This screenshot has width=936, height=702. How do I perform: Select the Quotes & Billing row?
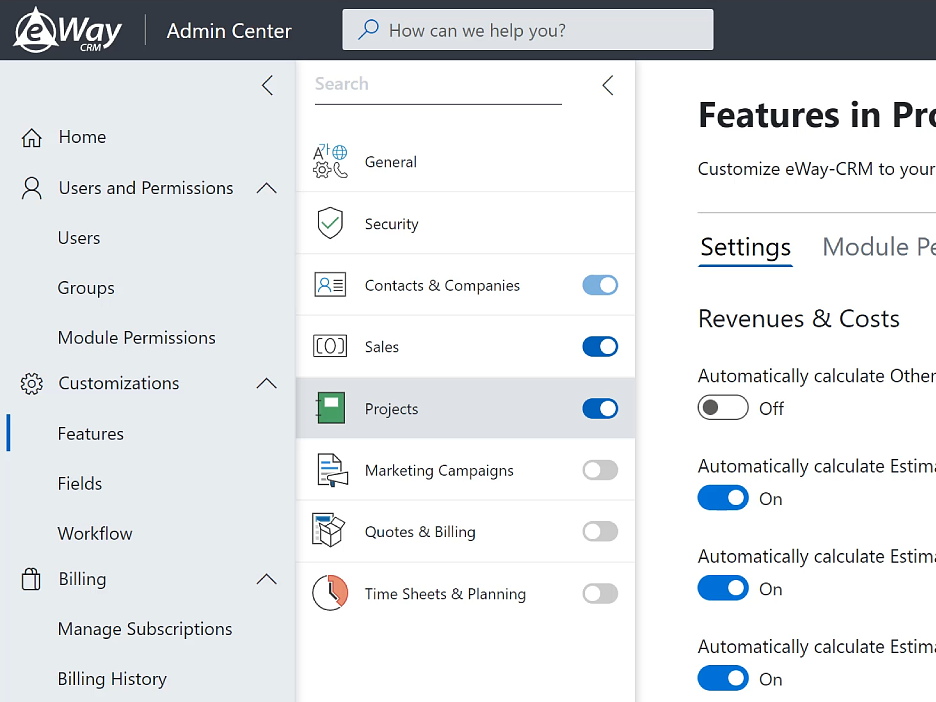pos(466,531)
